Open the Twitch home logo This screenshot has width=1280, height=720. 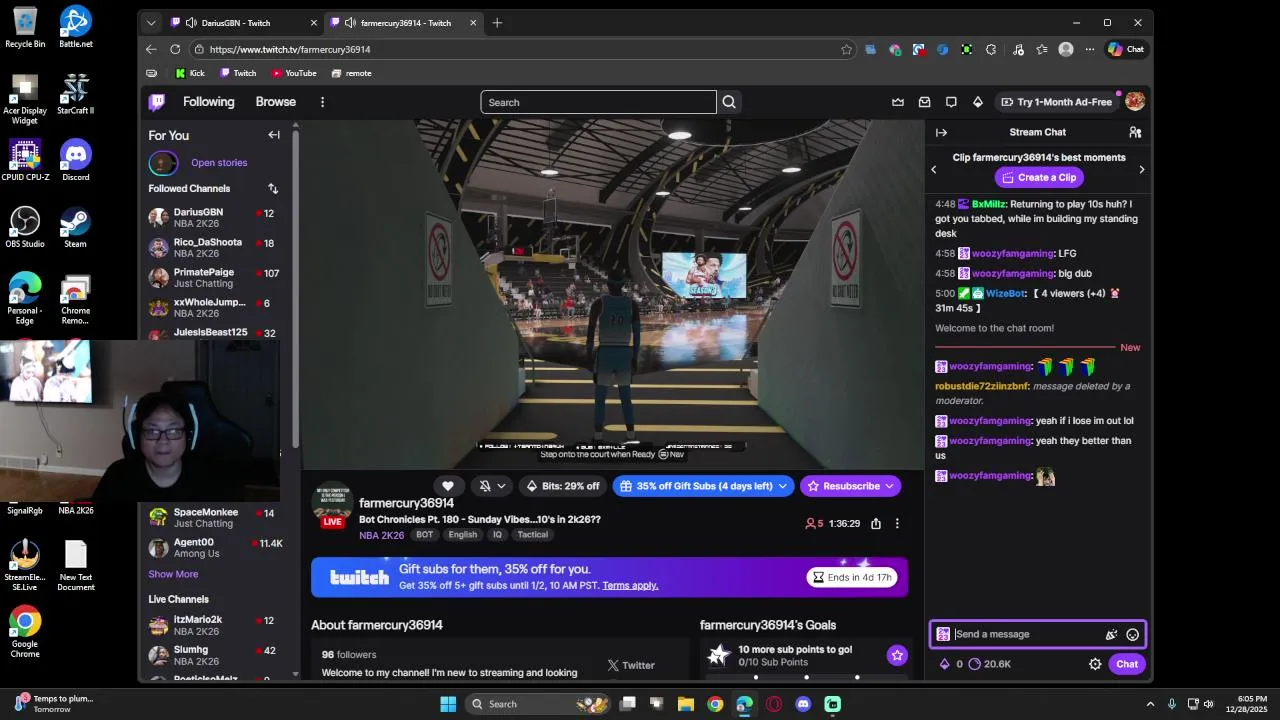157,102
